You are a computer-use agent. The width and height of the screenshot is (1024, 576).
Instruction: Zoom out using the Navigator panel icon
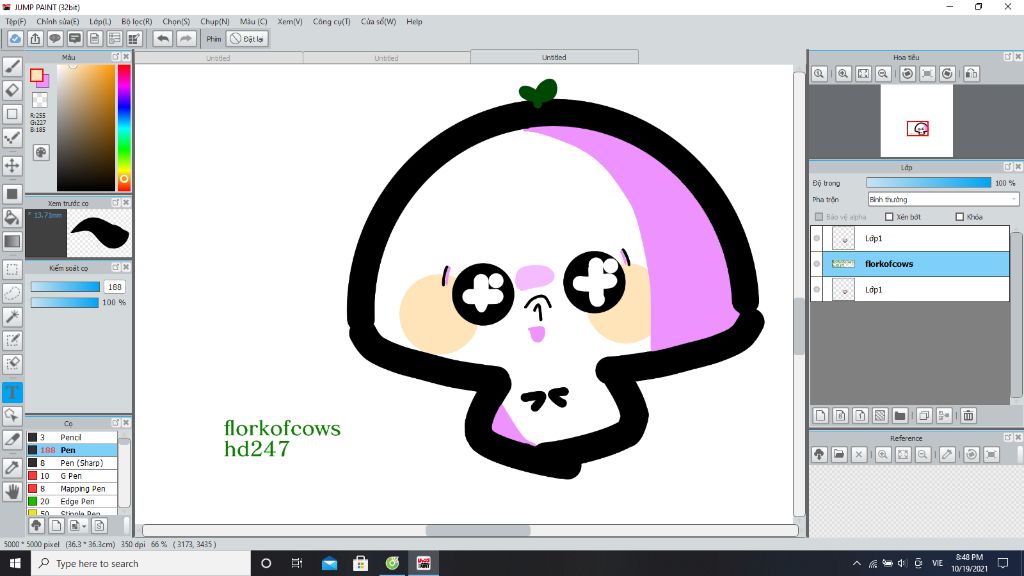pos(883,74)
